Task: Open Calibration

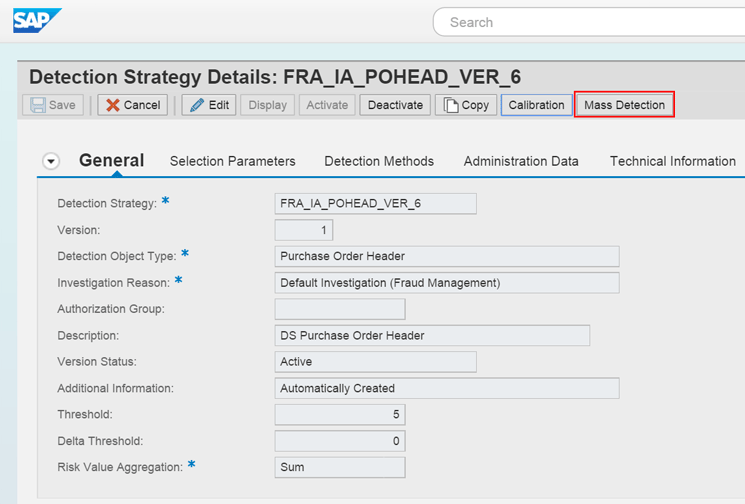Action: (536, 105)
